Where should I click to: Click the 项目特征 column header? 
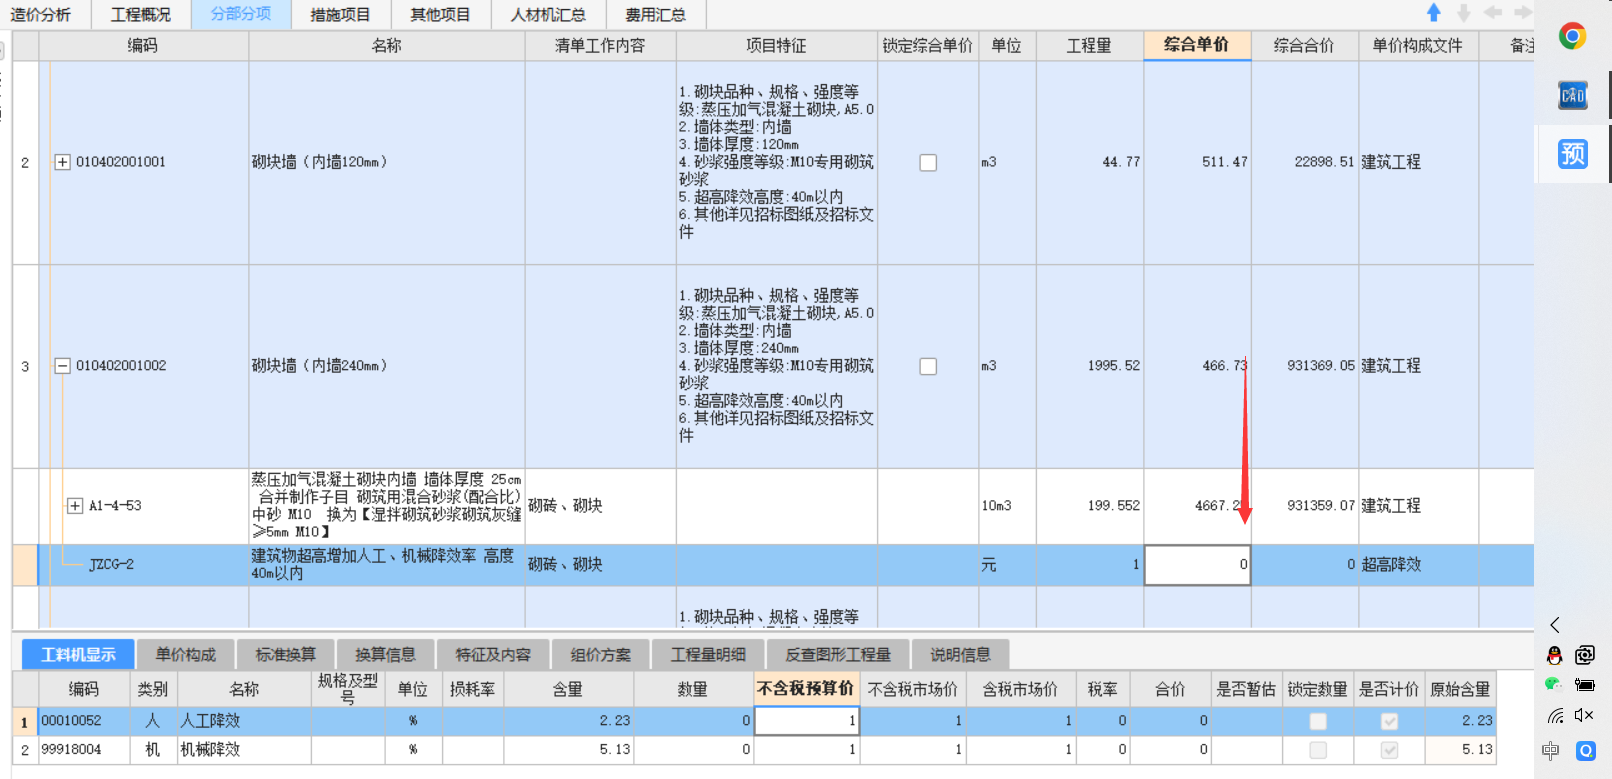coord(776,46)
